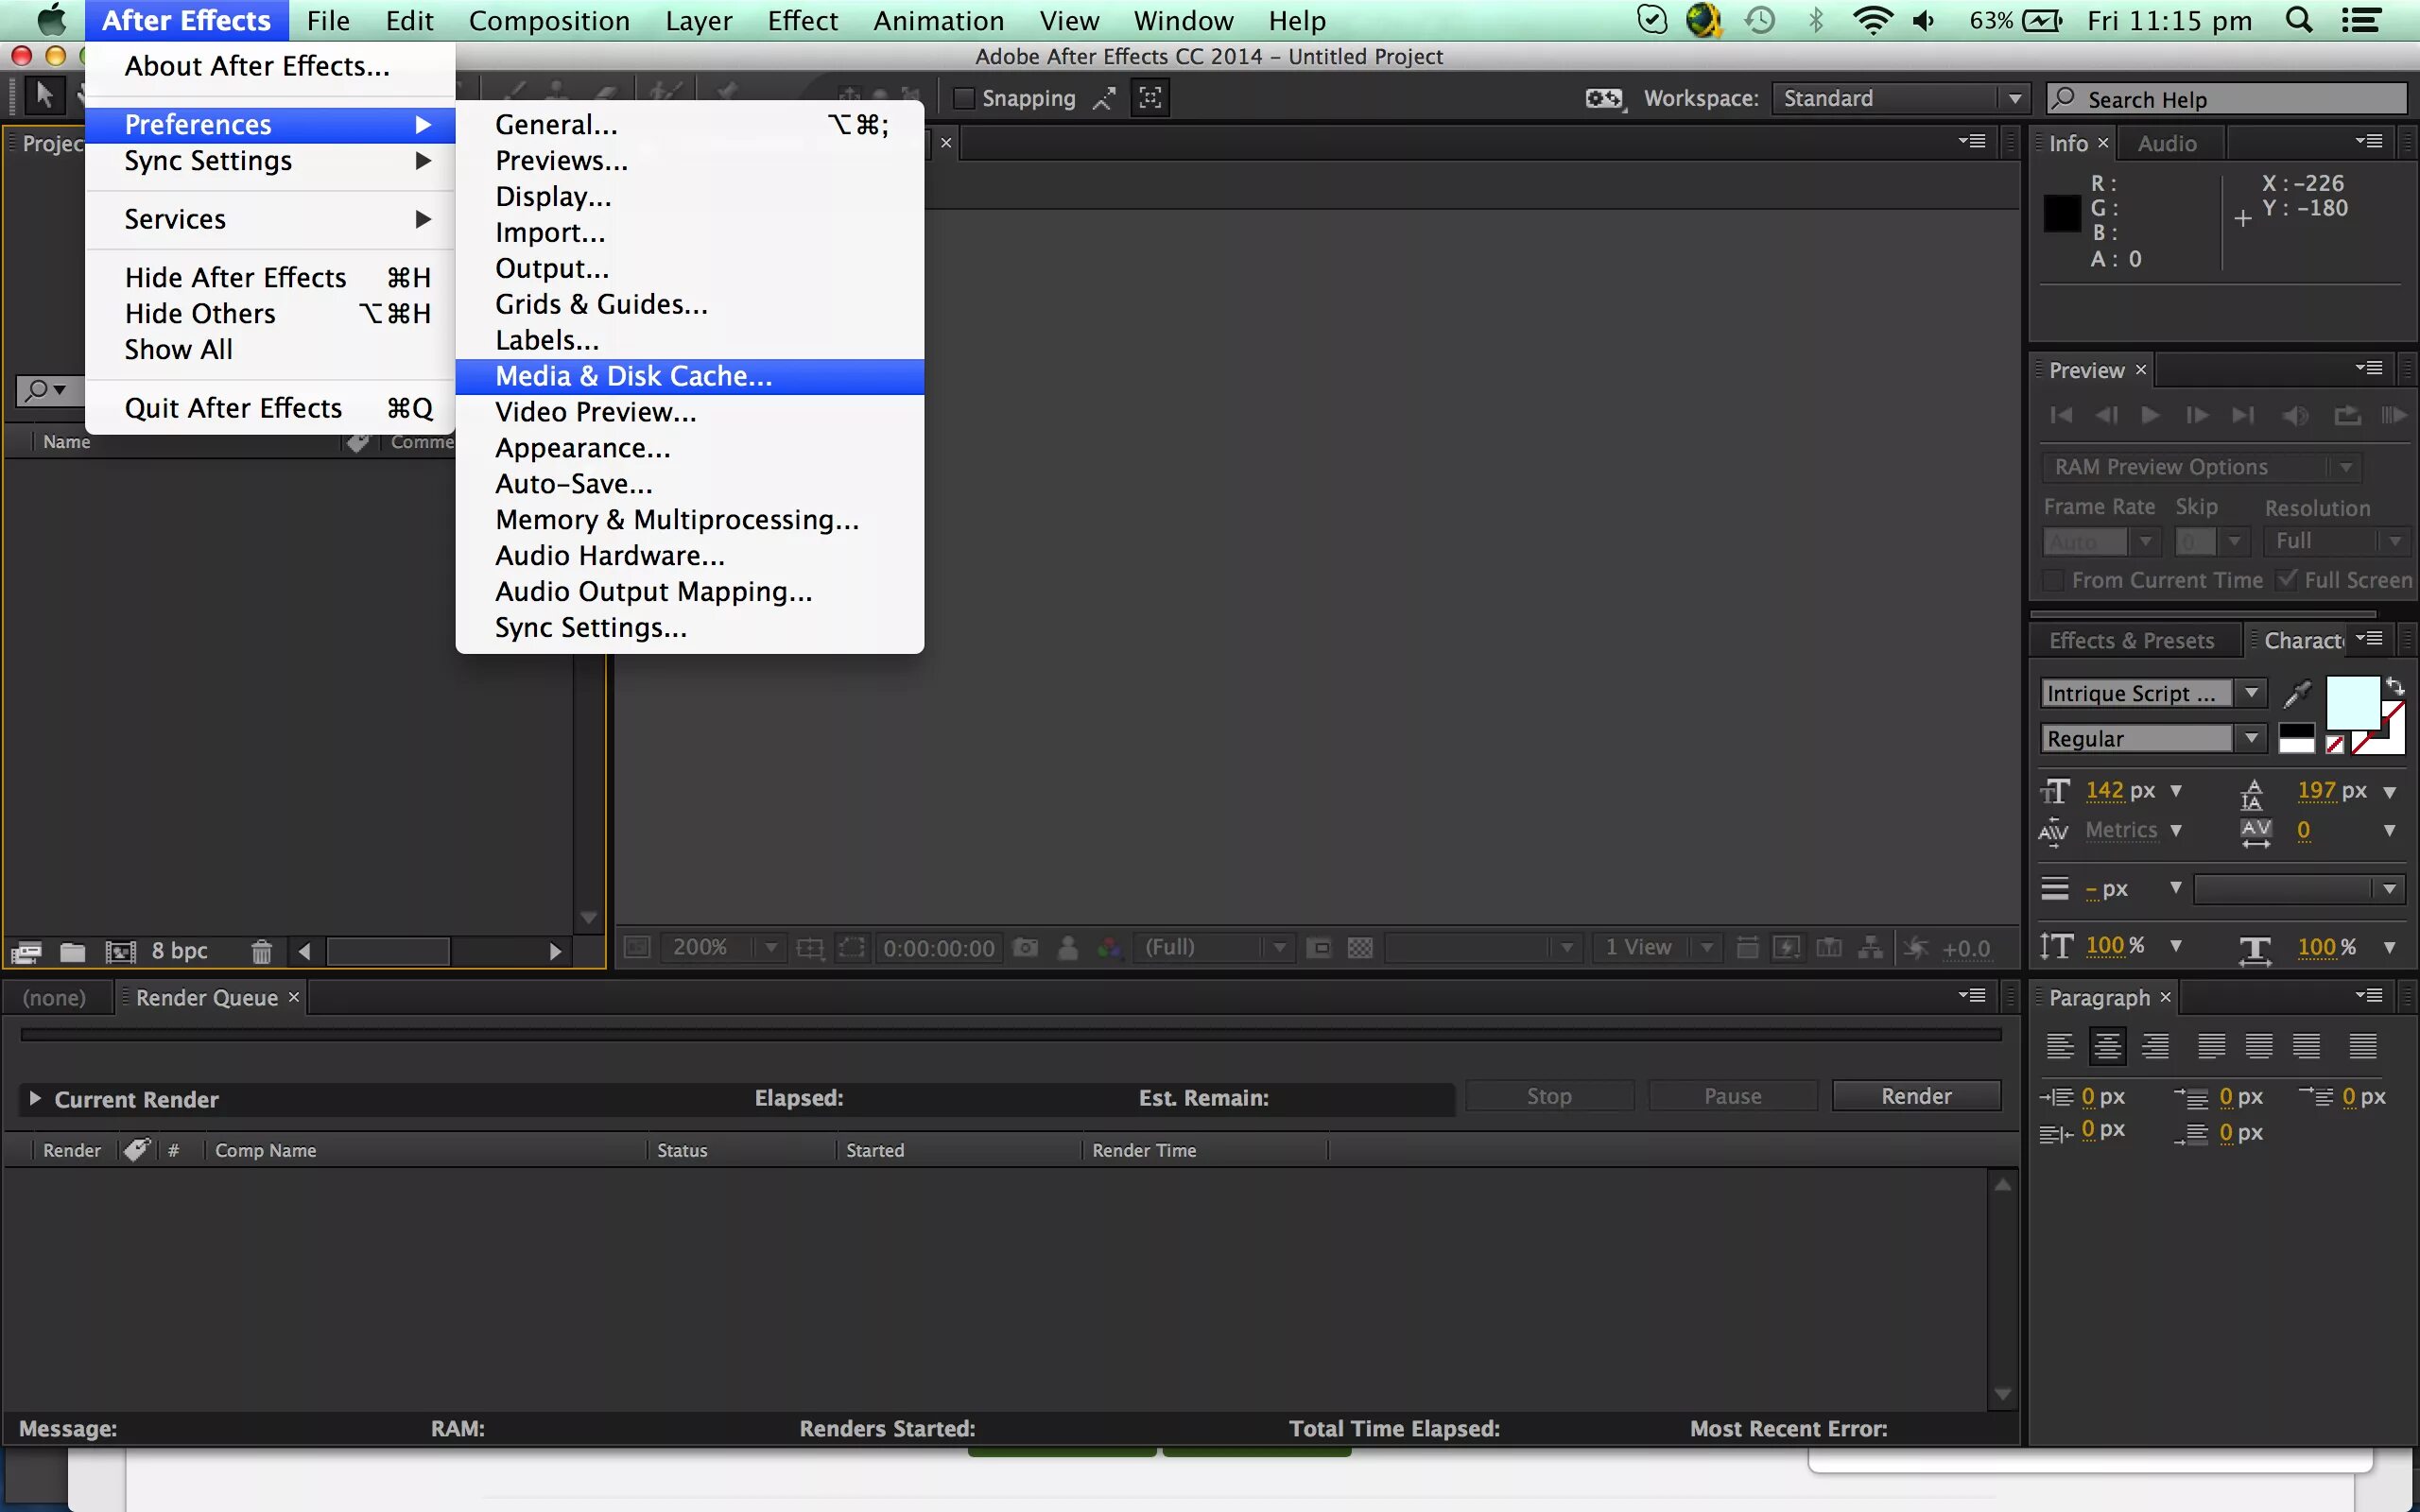
Task: Click the Render button
Action: pyautogui.click(x=1916, y=1096)
